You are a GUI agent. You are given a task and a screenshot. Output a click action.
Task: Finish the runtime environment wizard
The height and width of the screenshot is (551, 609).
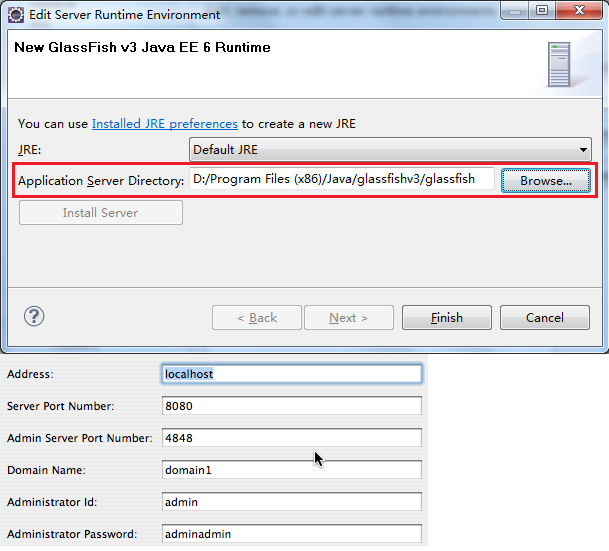point(447,318)
